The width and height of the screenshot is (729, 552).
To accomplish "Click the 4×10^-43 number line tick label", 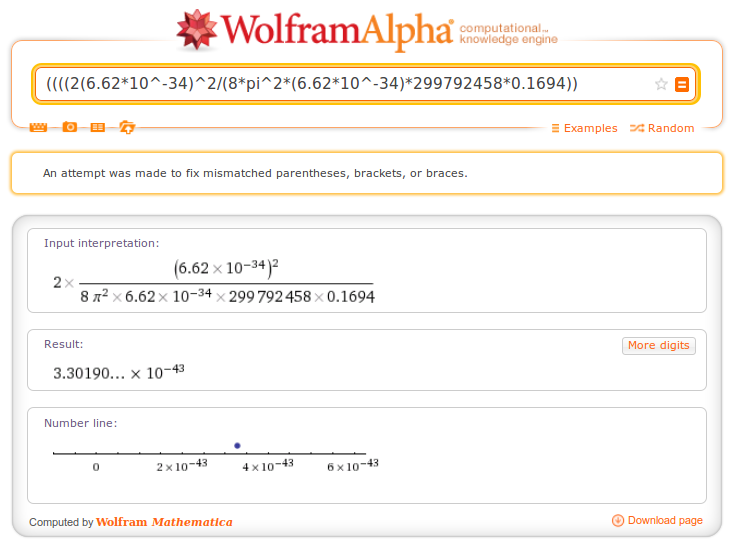I will [268, 465].
